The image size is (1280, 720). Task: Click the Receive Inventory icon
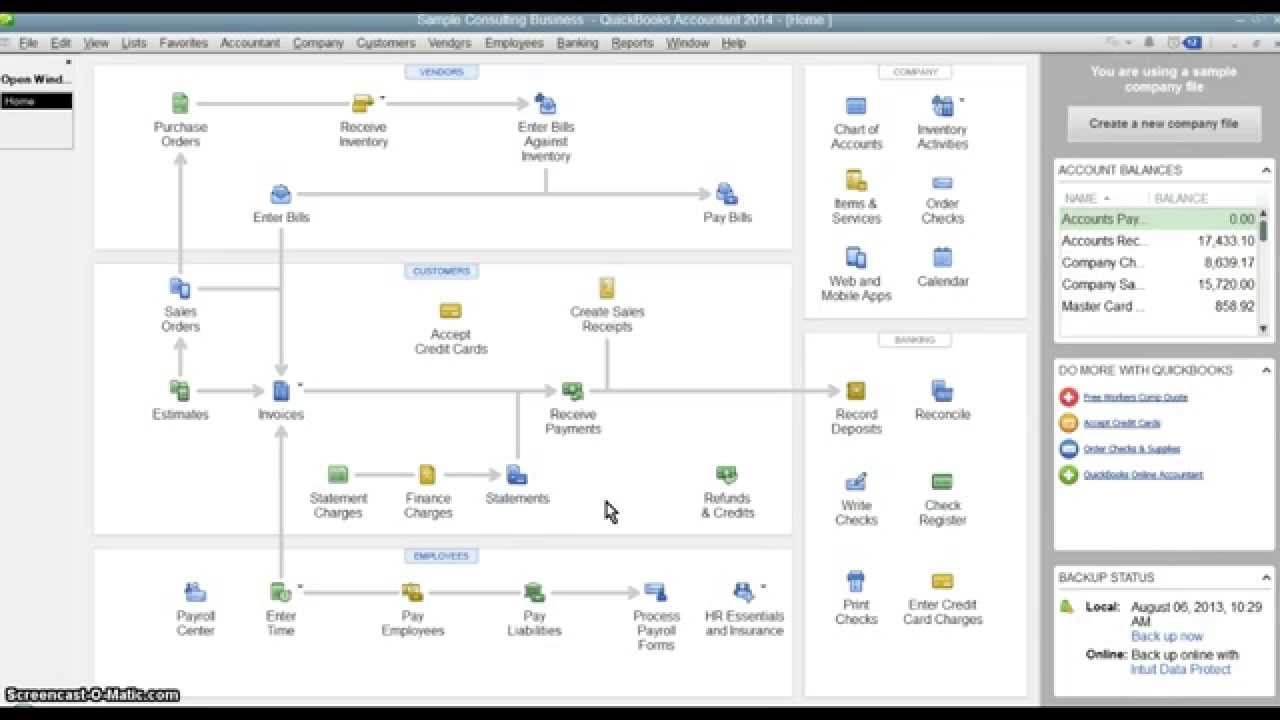click(362, 103)
